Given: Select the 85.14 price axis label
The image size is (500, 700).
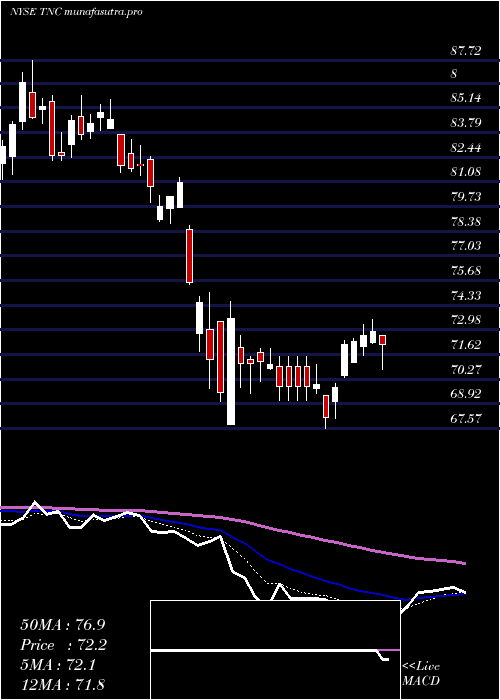Looking at the screenshot, I should point(466,97).
